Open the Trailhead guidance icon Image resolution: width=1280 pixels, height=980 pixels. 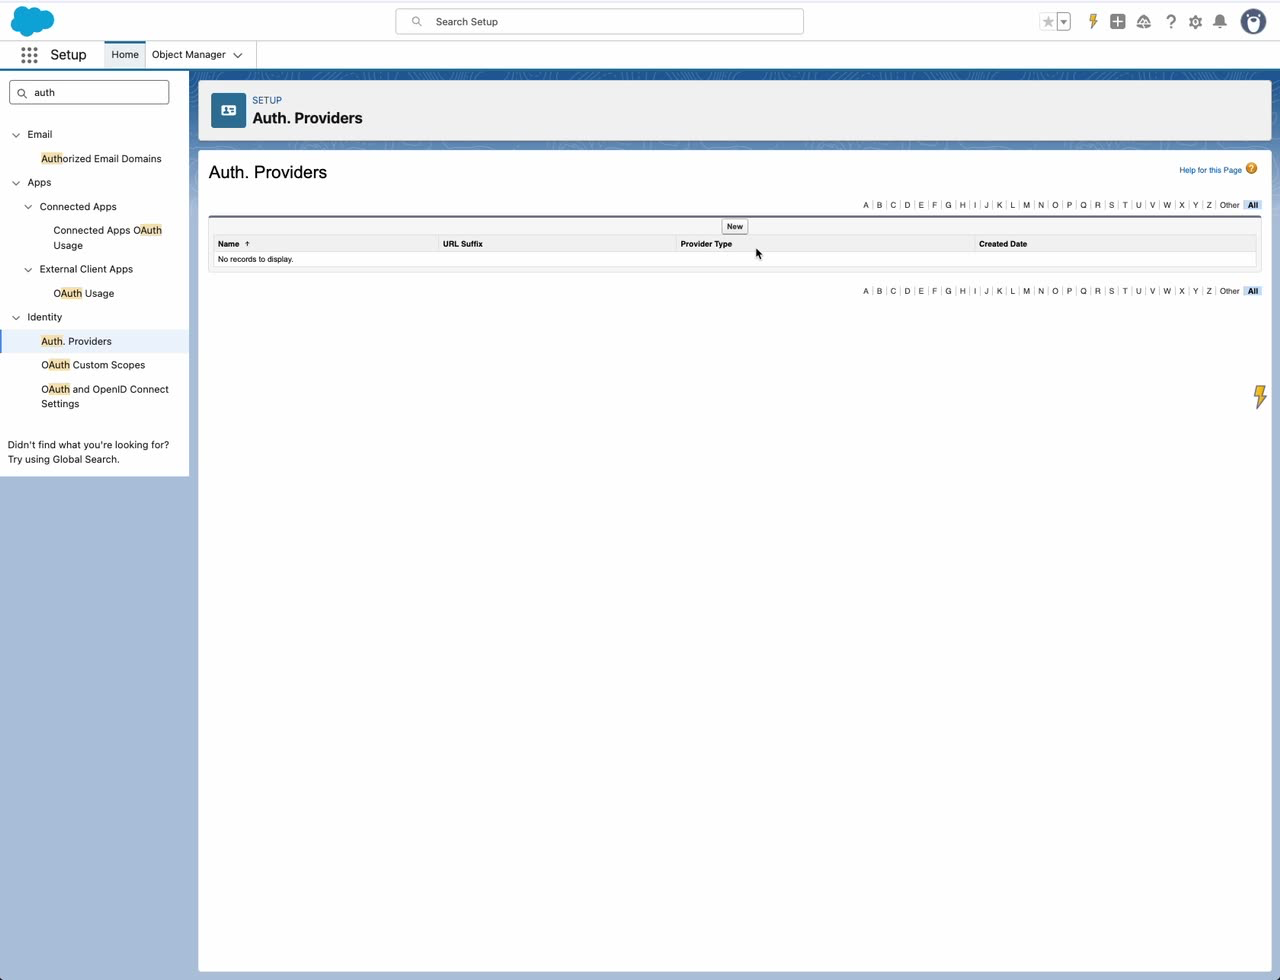coord(1144,21)
